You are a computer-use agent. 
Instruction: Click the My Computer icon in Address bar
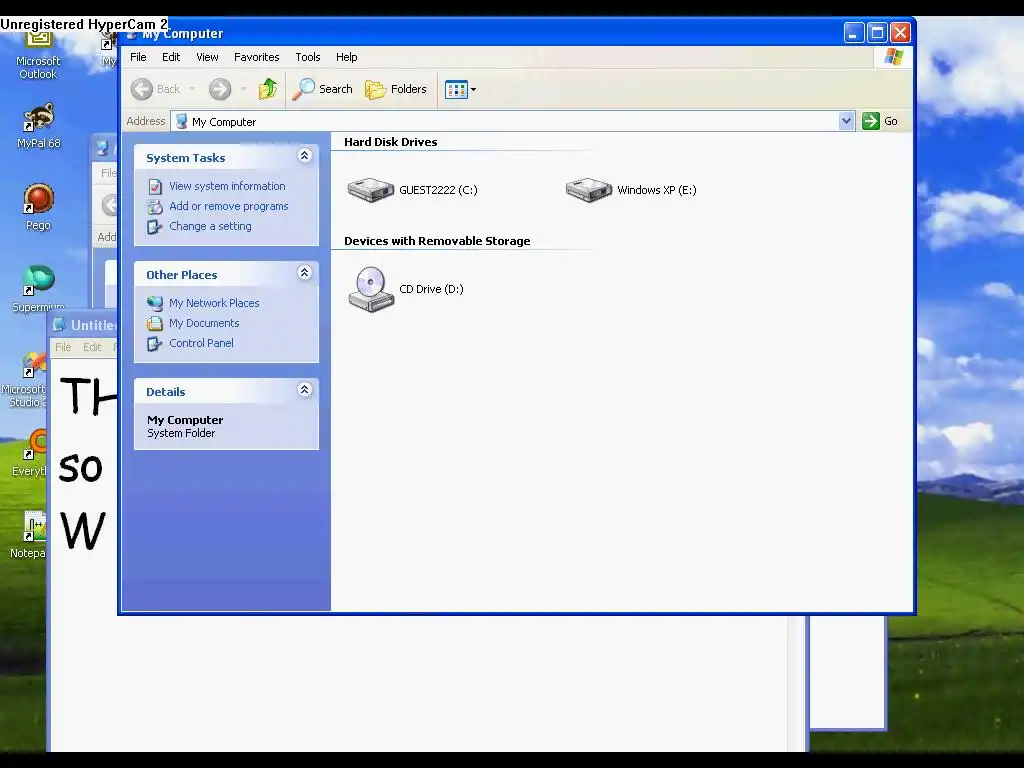[182, 121]
